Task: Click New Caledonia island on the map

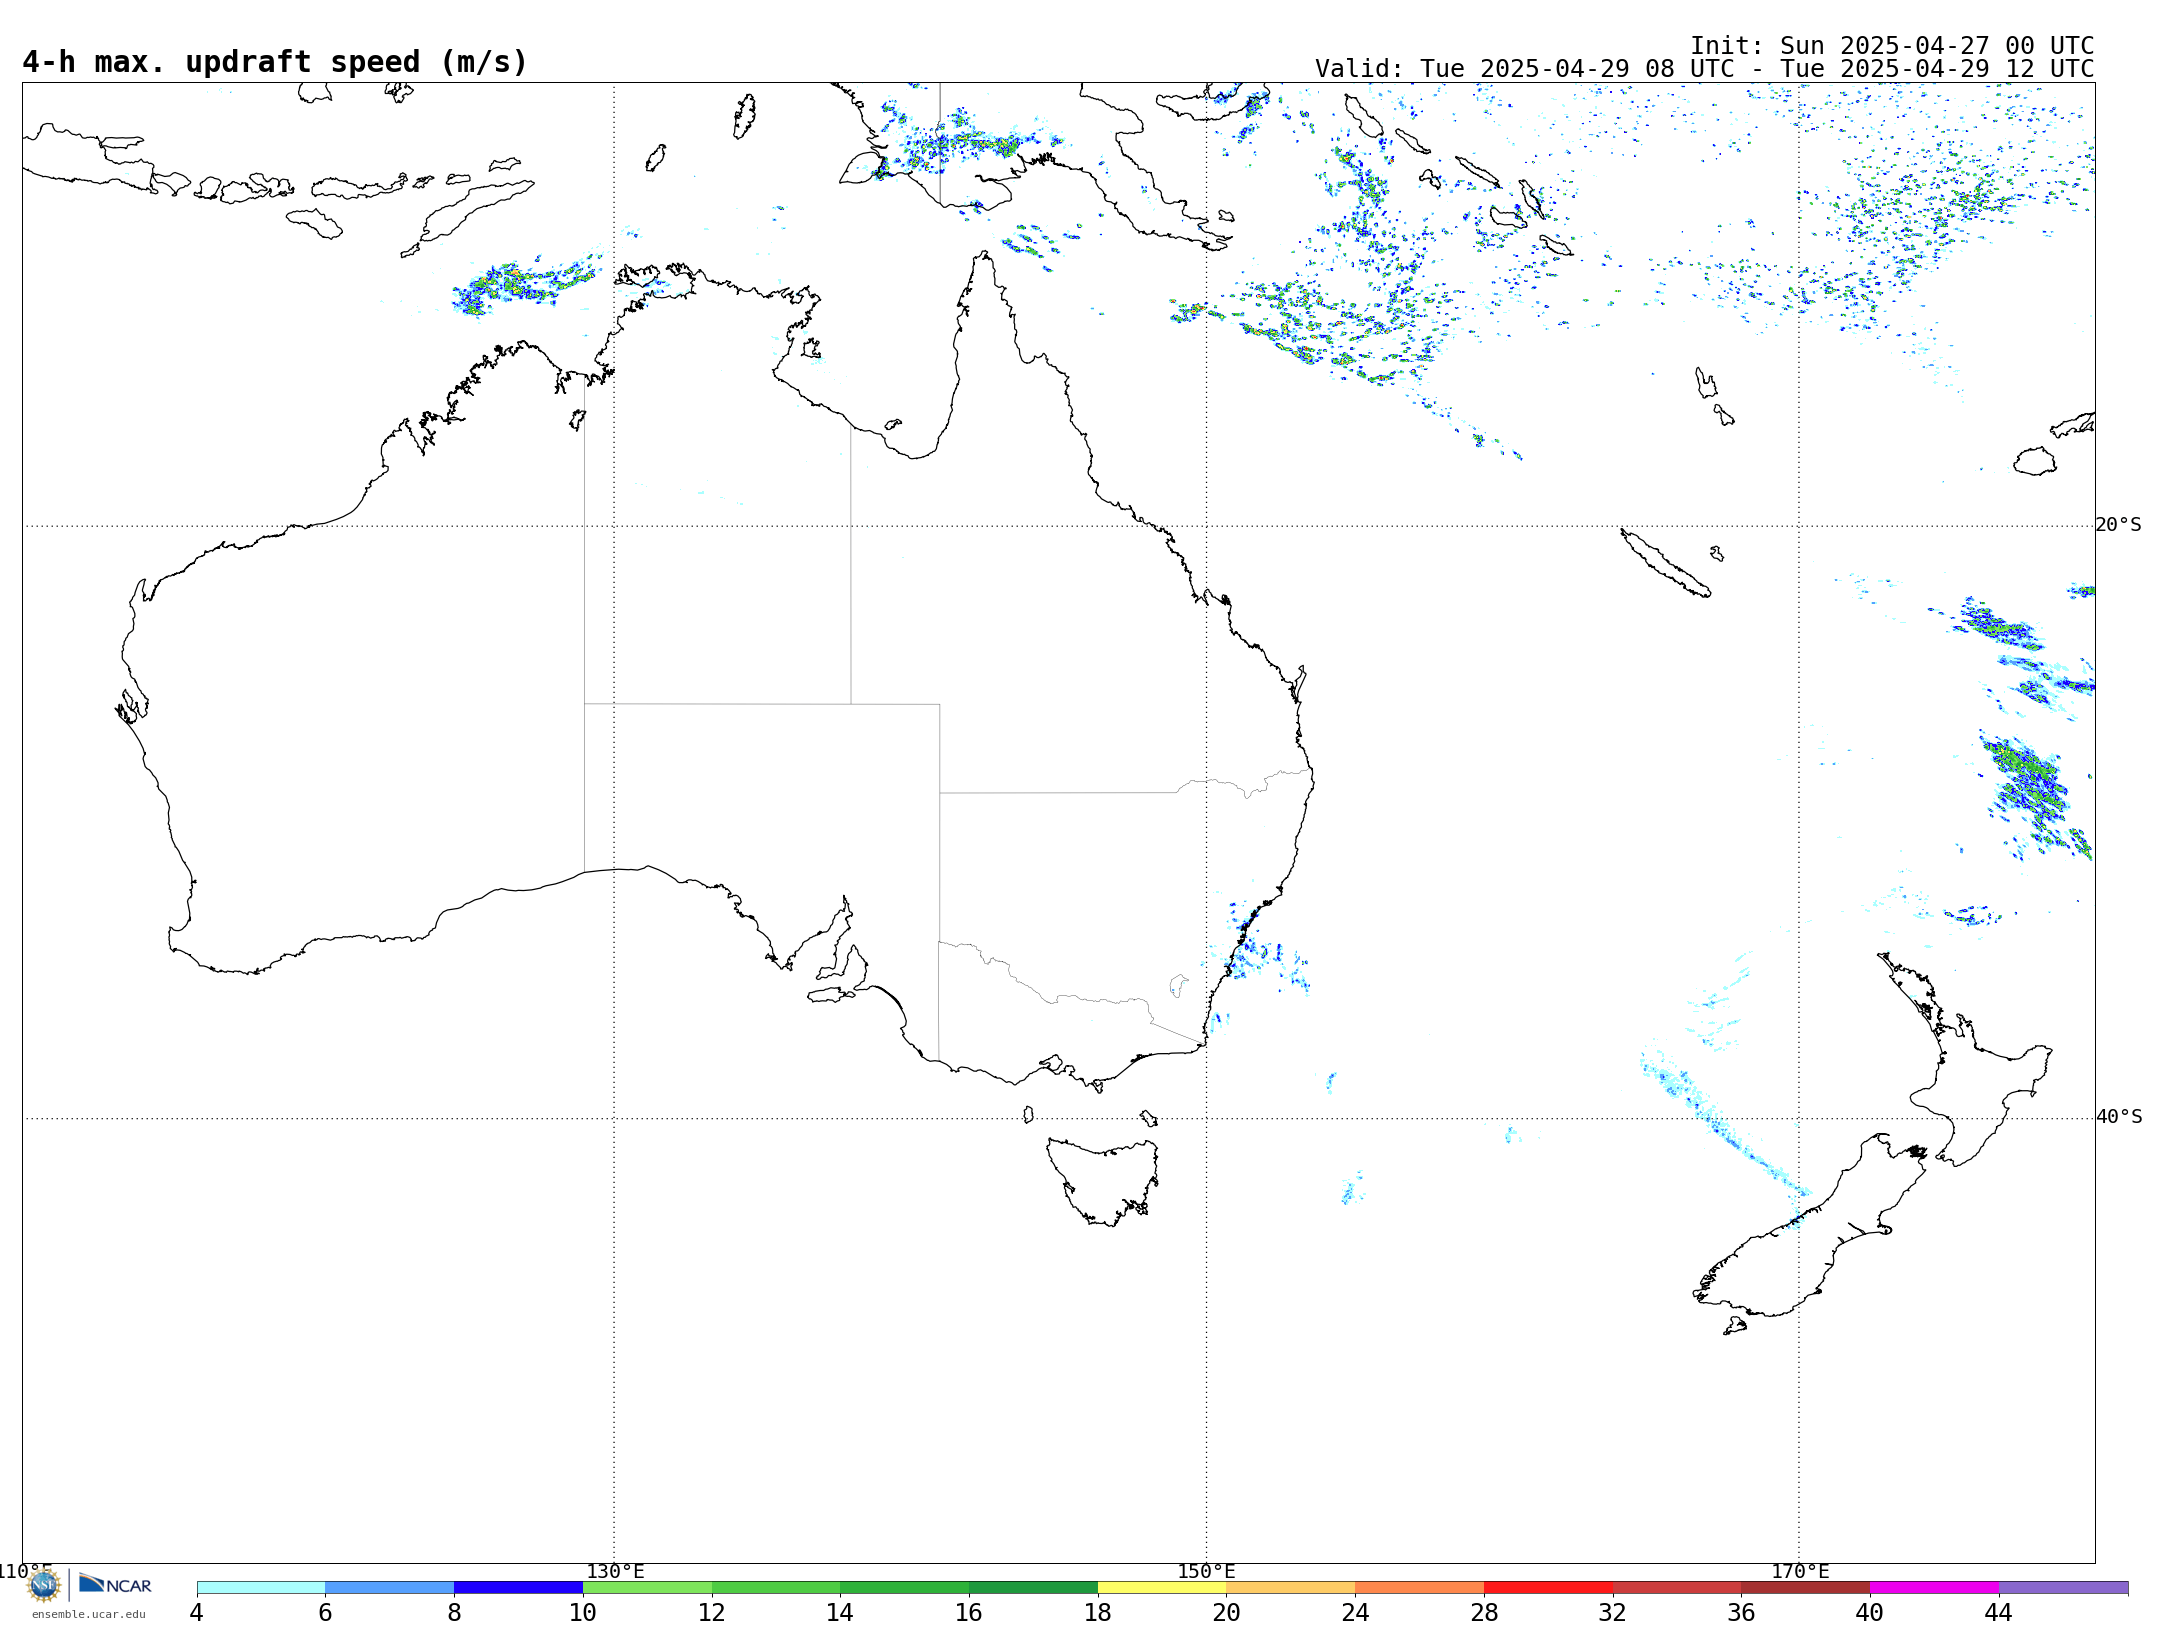Action: [x=1665, y=563]
